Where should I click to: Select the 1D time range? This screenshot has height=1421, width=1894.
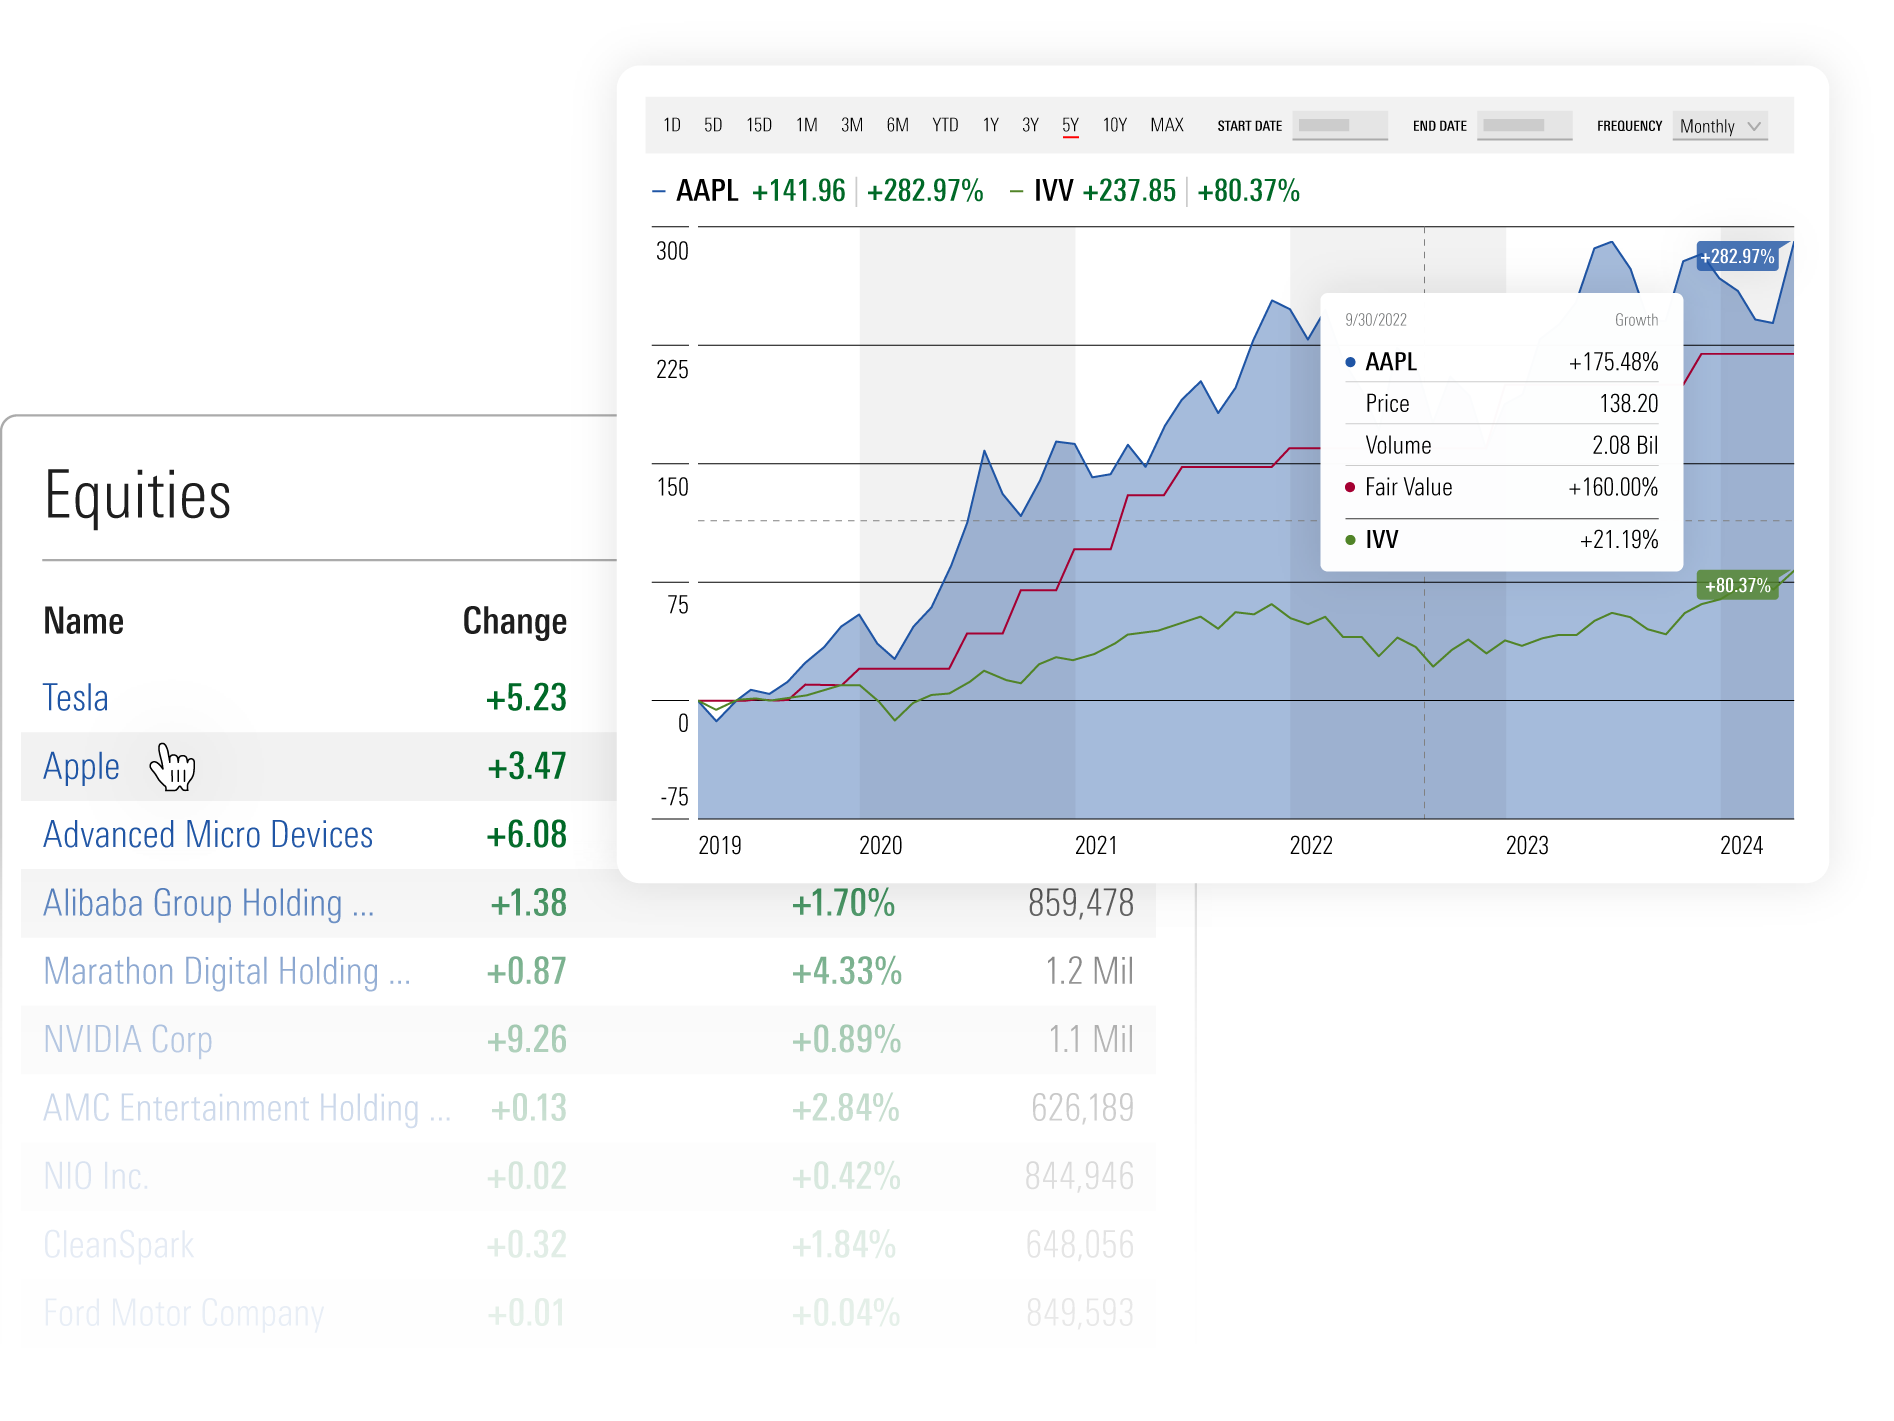671,125
